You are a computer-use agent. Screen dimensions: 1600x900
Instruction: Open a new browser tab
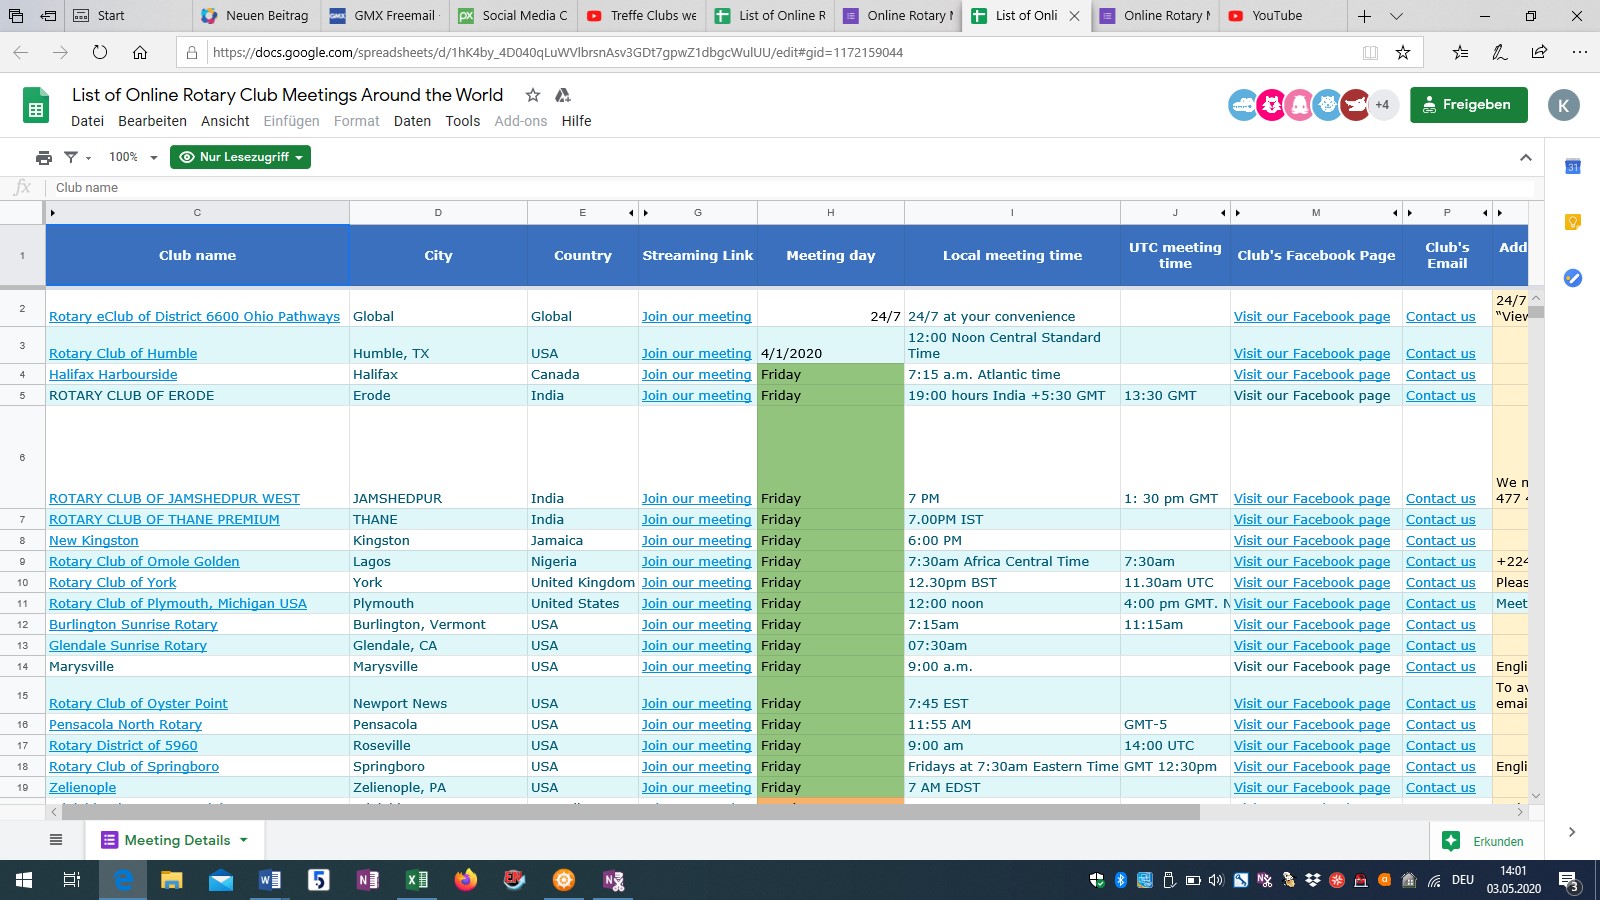pyautogui.click(x=1364, y=16)
